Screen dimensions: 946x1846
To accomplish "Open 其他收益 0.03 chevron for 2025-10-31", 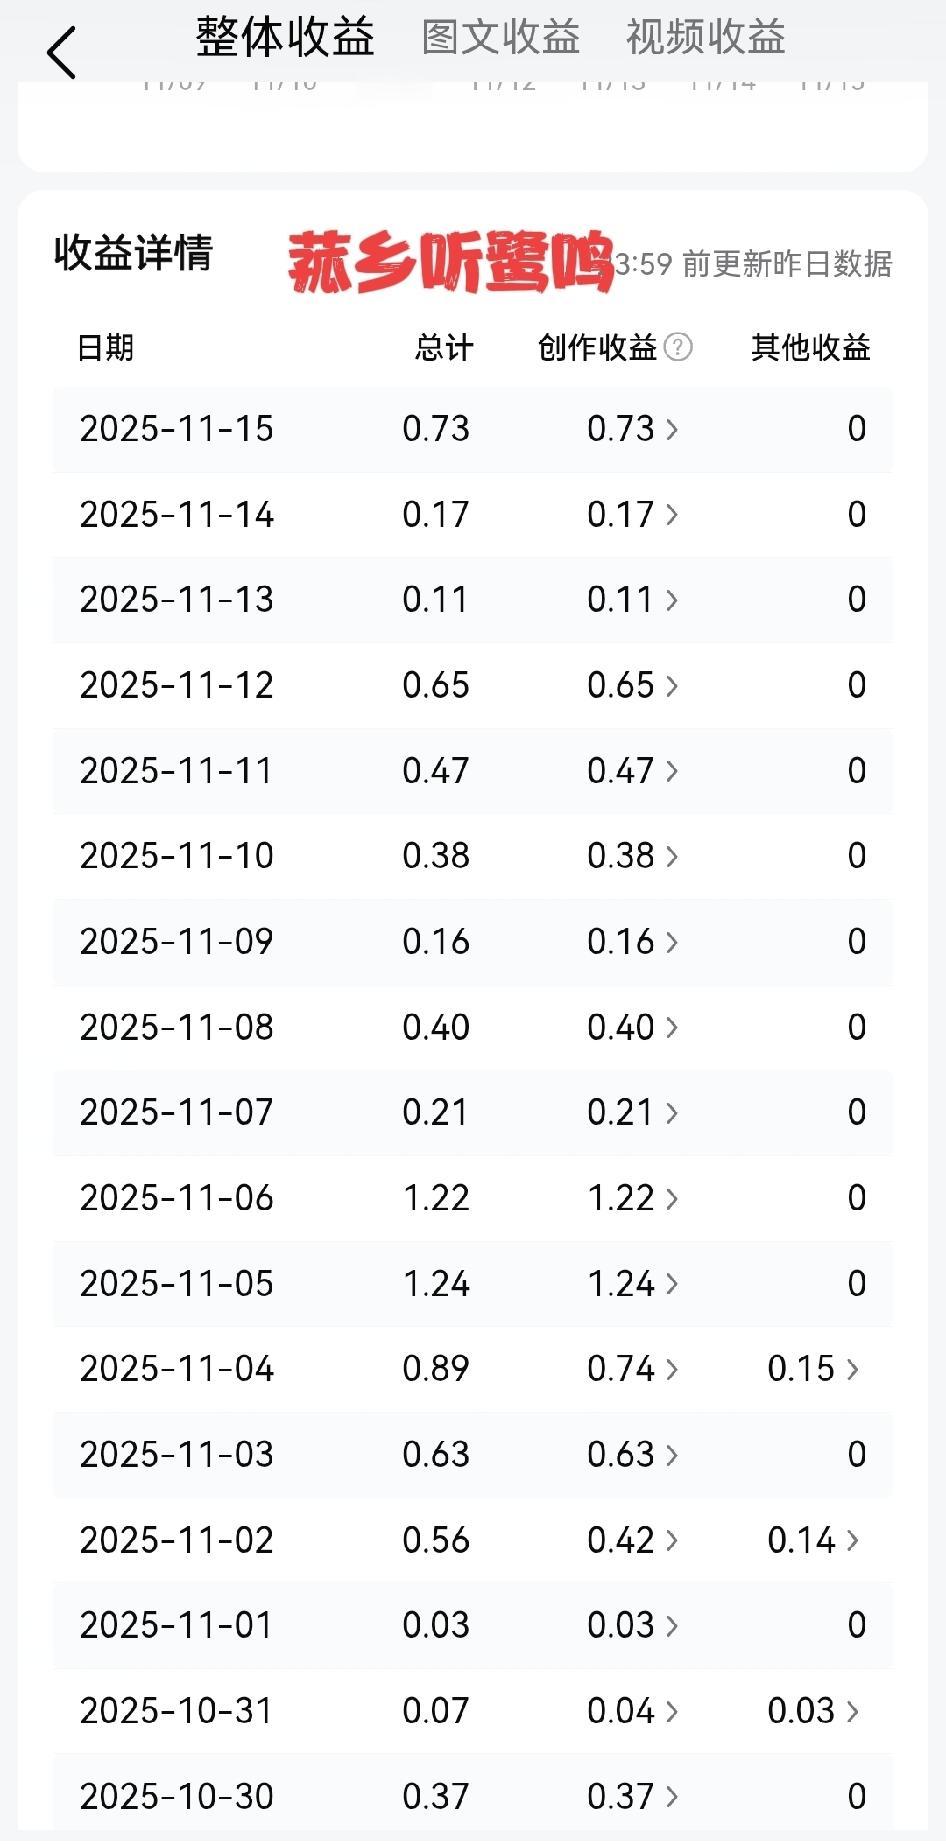I will pyautogui.click(x=813, y=1711).
